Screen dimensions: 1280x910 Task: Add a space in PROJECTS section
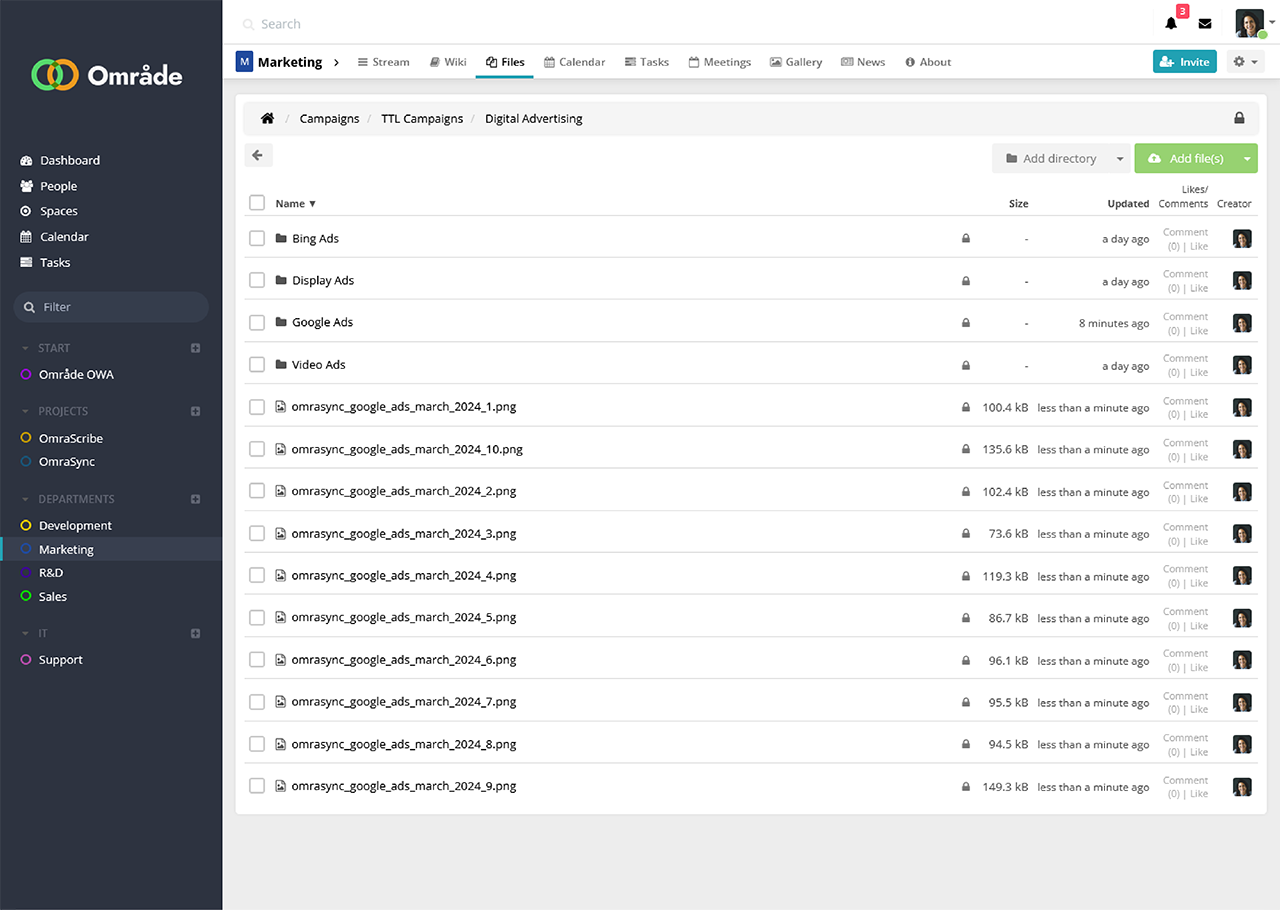pyautogui.click(x=196, y=411)
